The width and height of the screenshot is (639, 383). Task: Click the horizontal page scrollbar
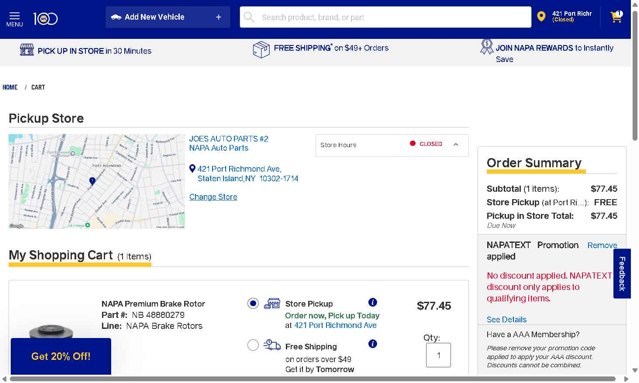[313, 379]
